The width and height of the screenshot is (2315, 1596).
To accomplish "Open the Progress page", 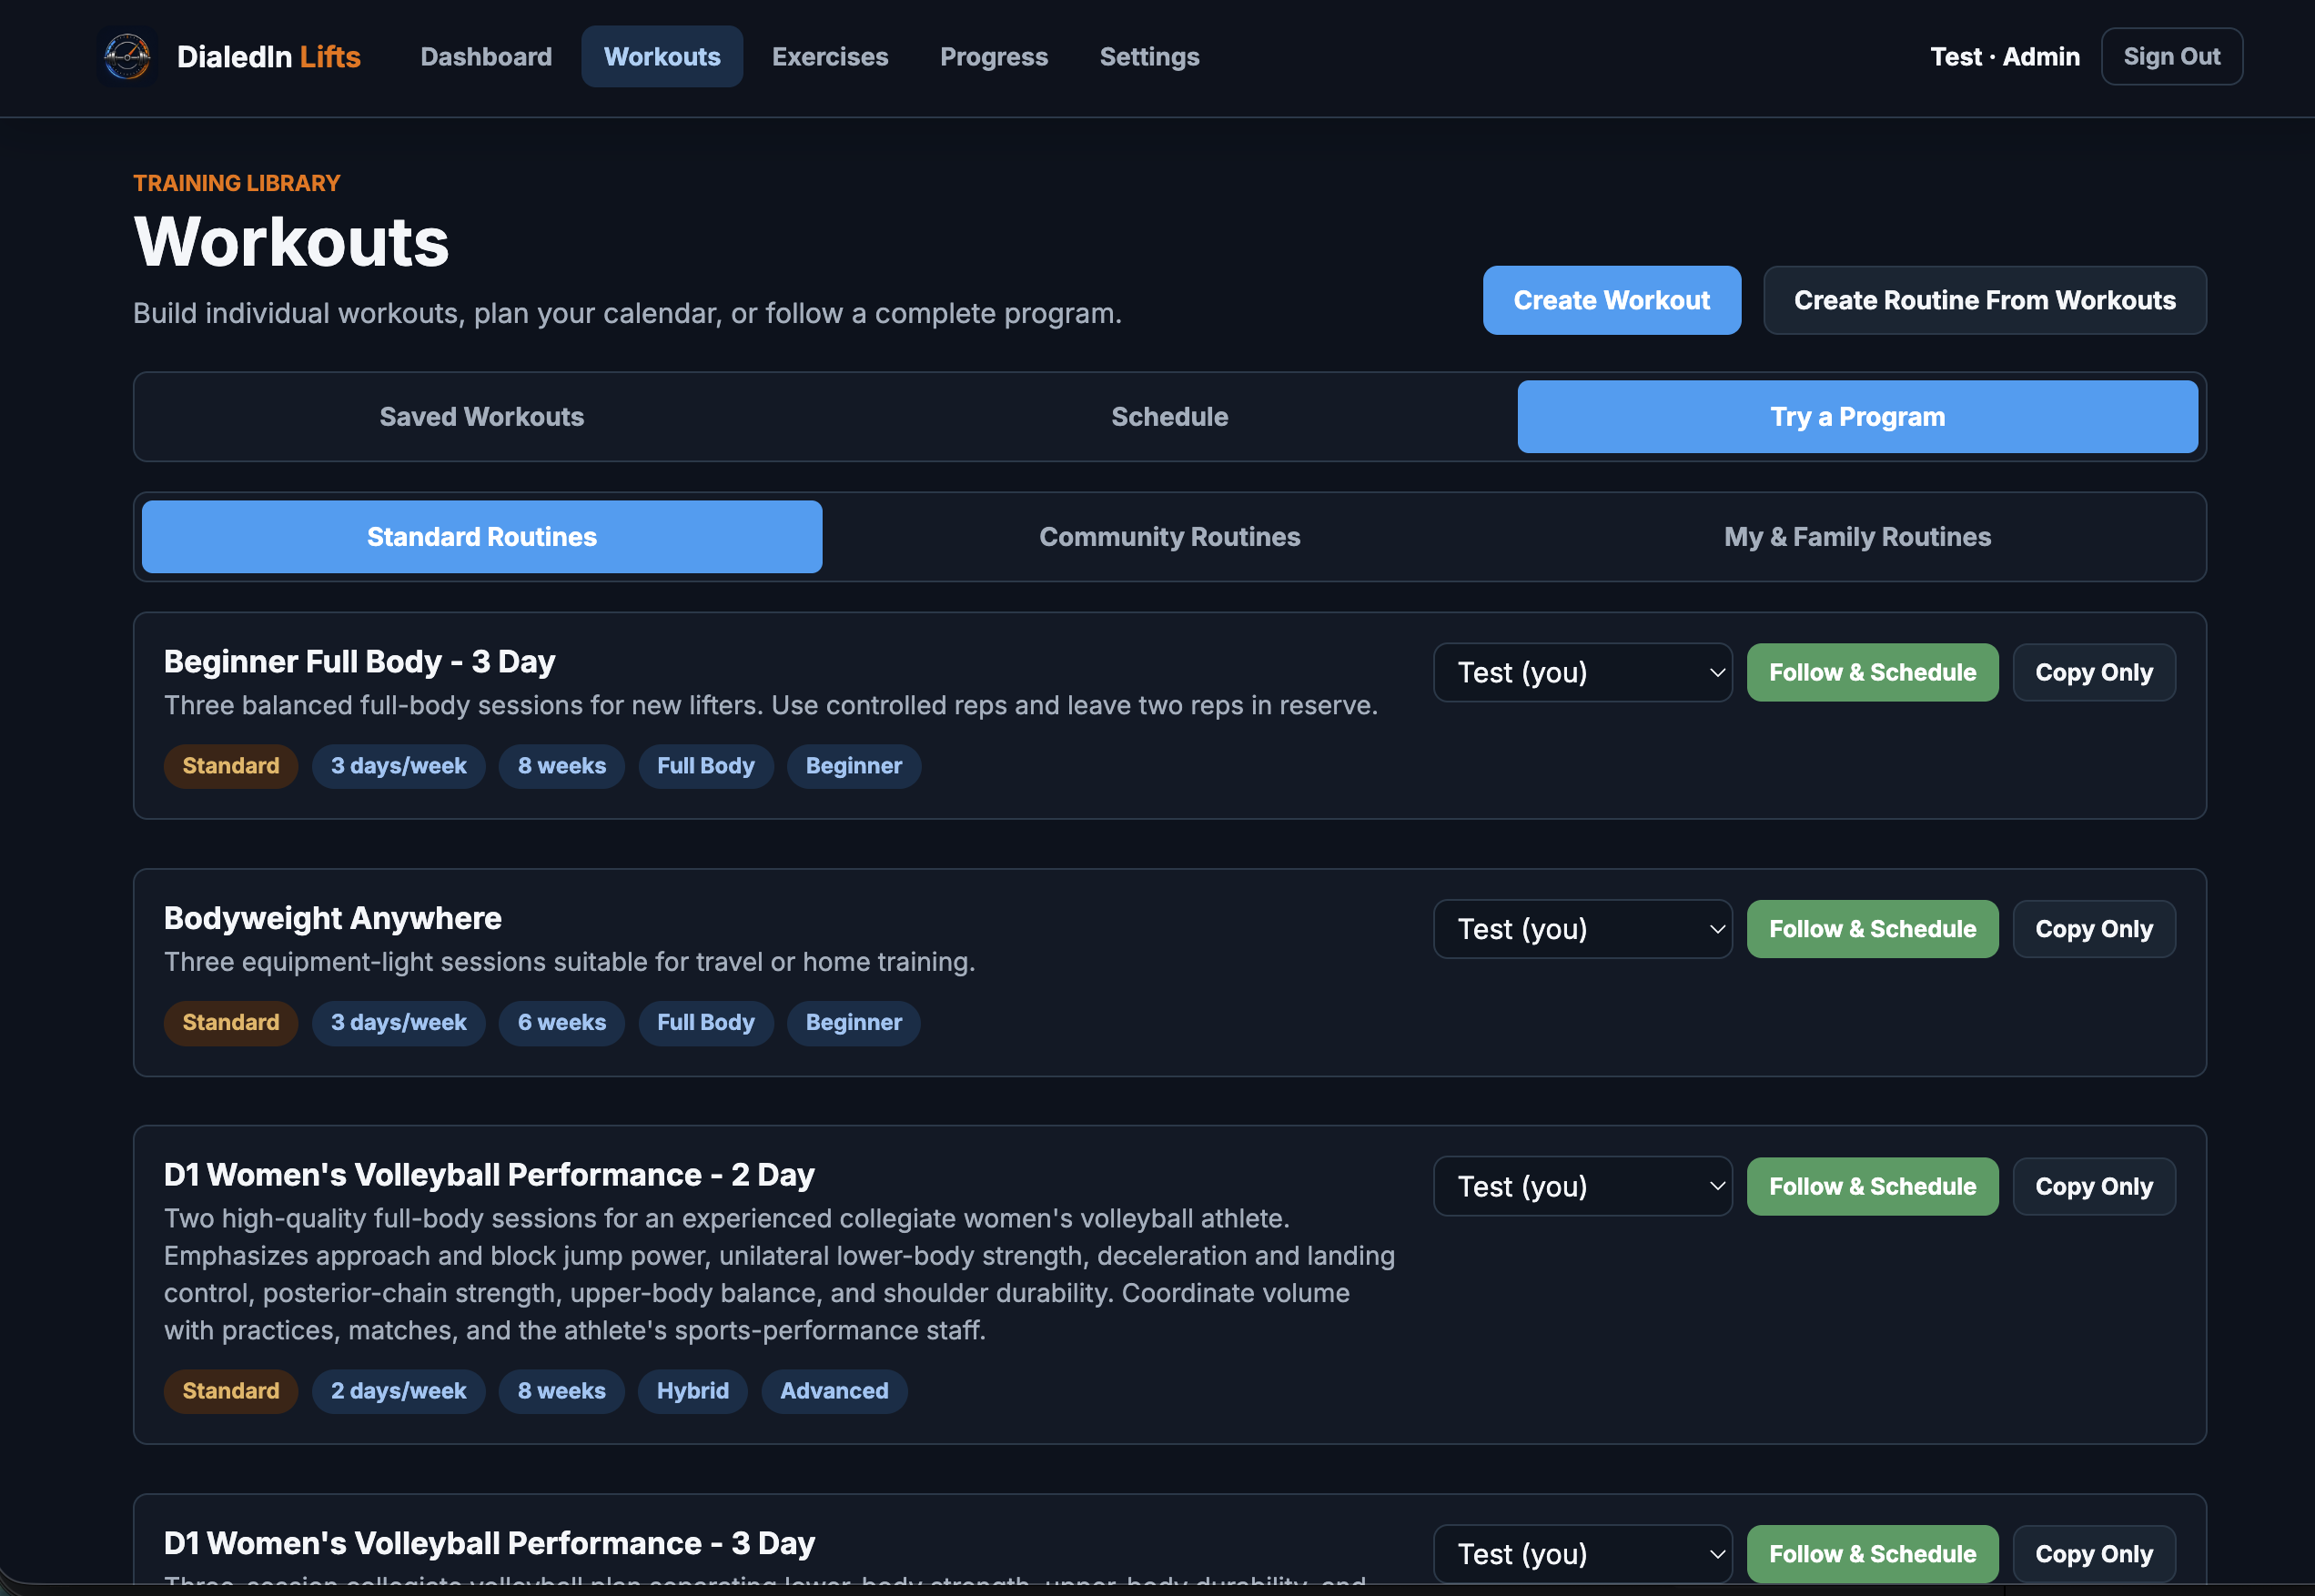I will [x=994, y=56].
